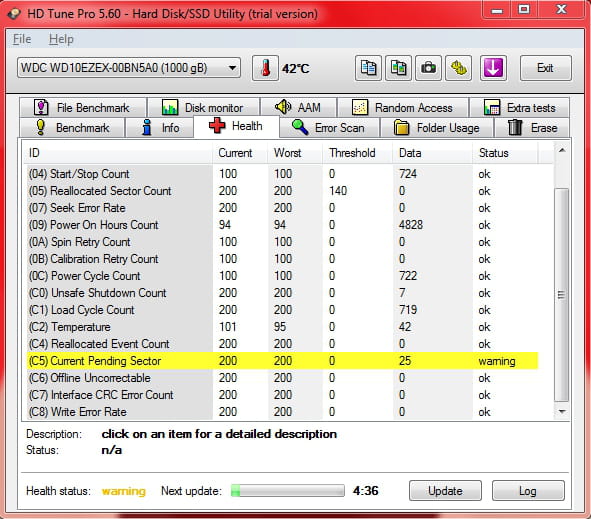
Task: Select the Health tab
Action: [236, 126]
